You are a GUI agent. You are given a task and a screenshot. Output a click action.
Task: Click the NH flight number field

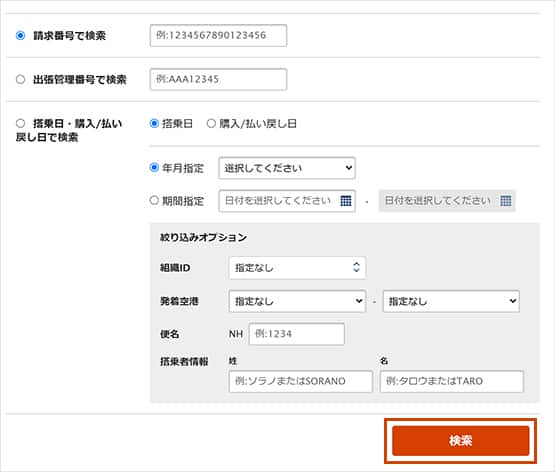pos(297,334)
